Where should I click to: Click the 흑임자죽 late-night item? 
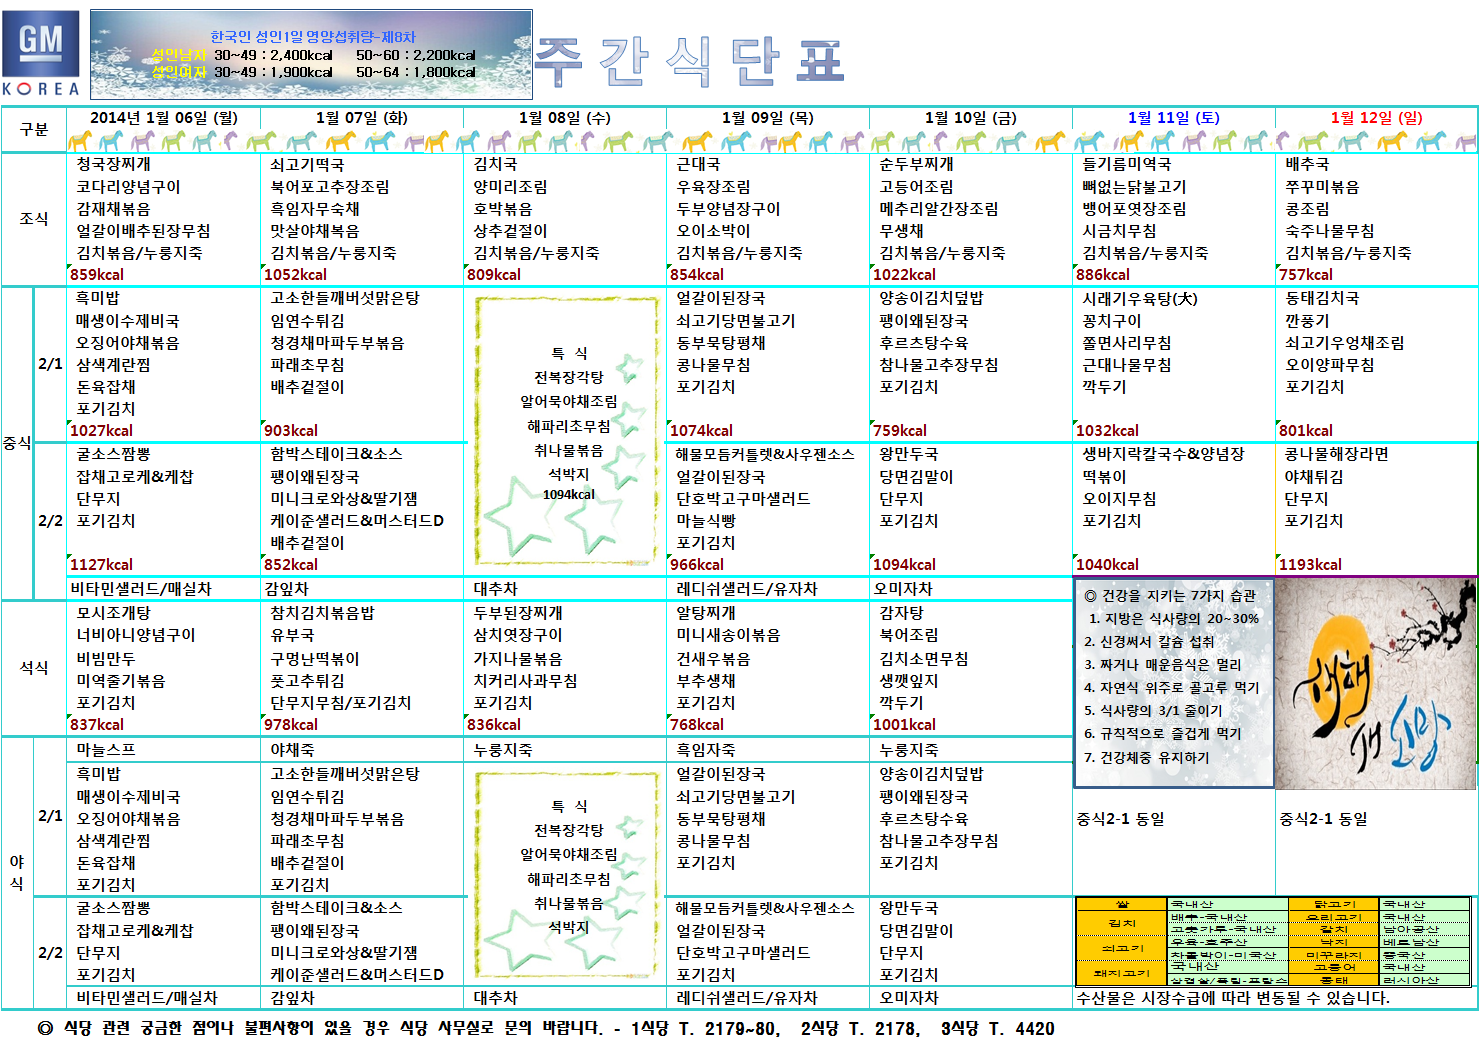(x=706, y=750)
